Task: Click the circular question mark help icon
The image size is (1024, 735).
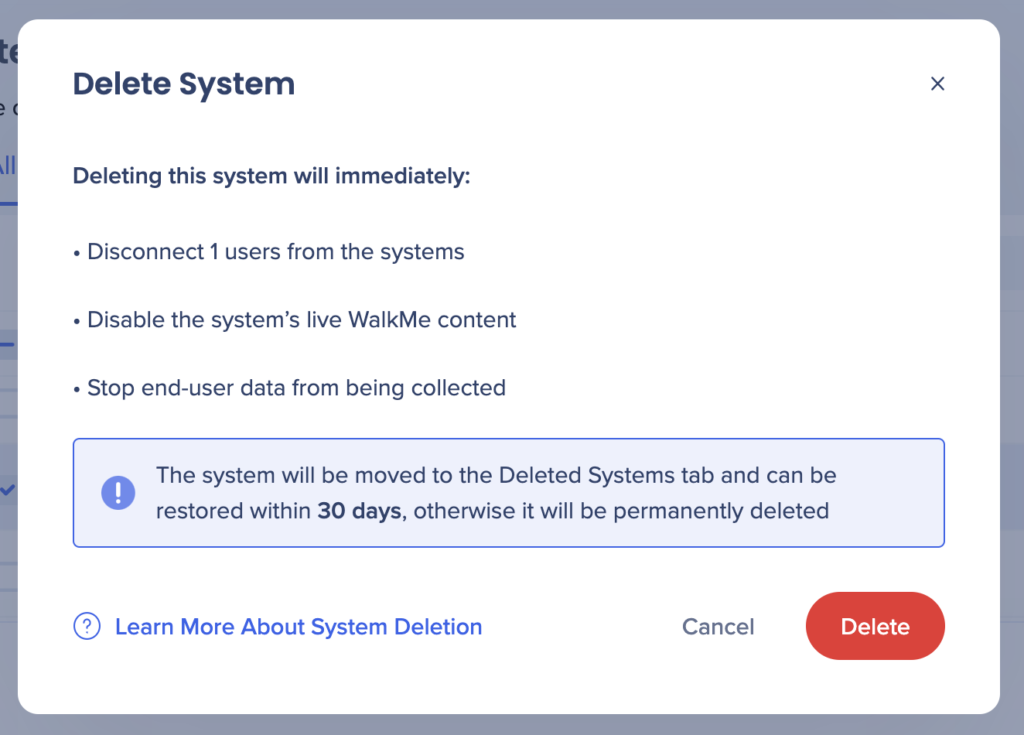Action: coord(87,626)
